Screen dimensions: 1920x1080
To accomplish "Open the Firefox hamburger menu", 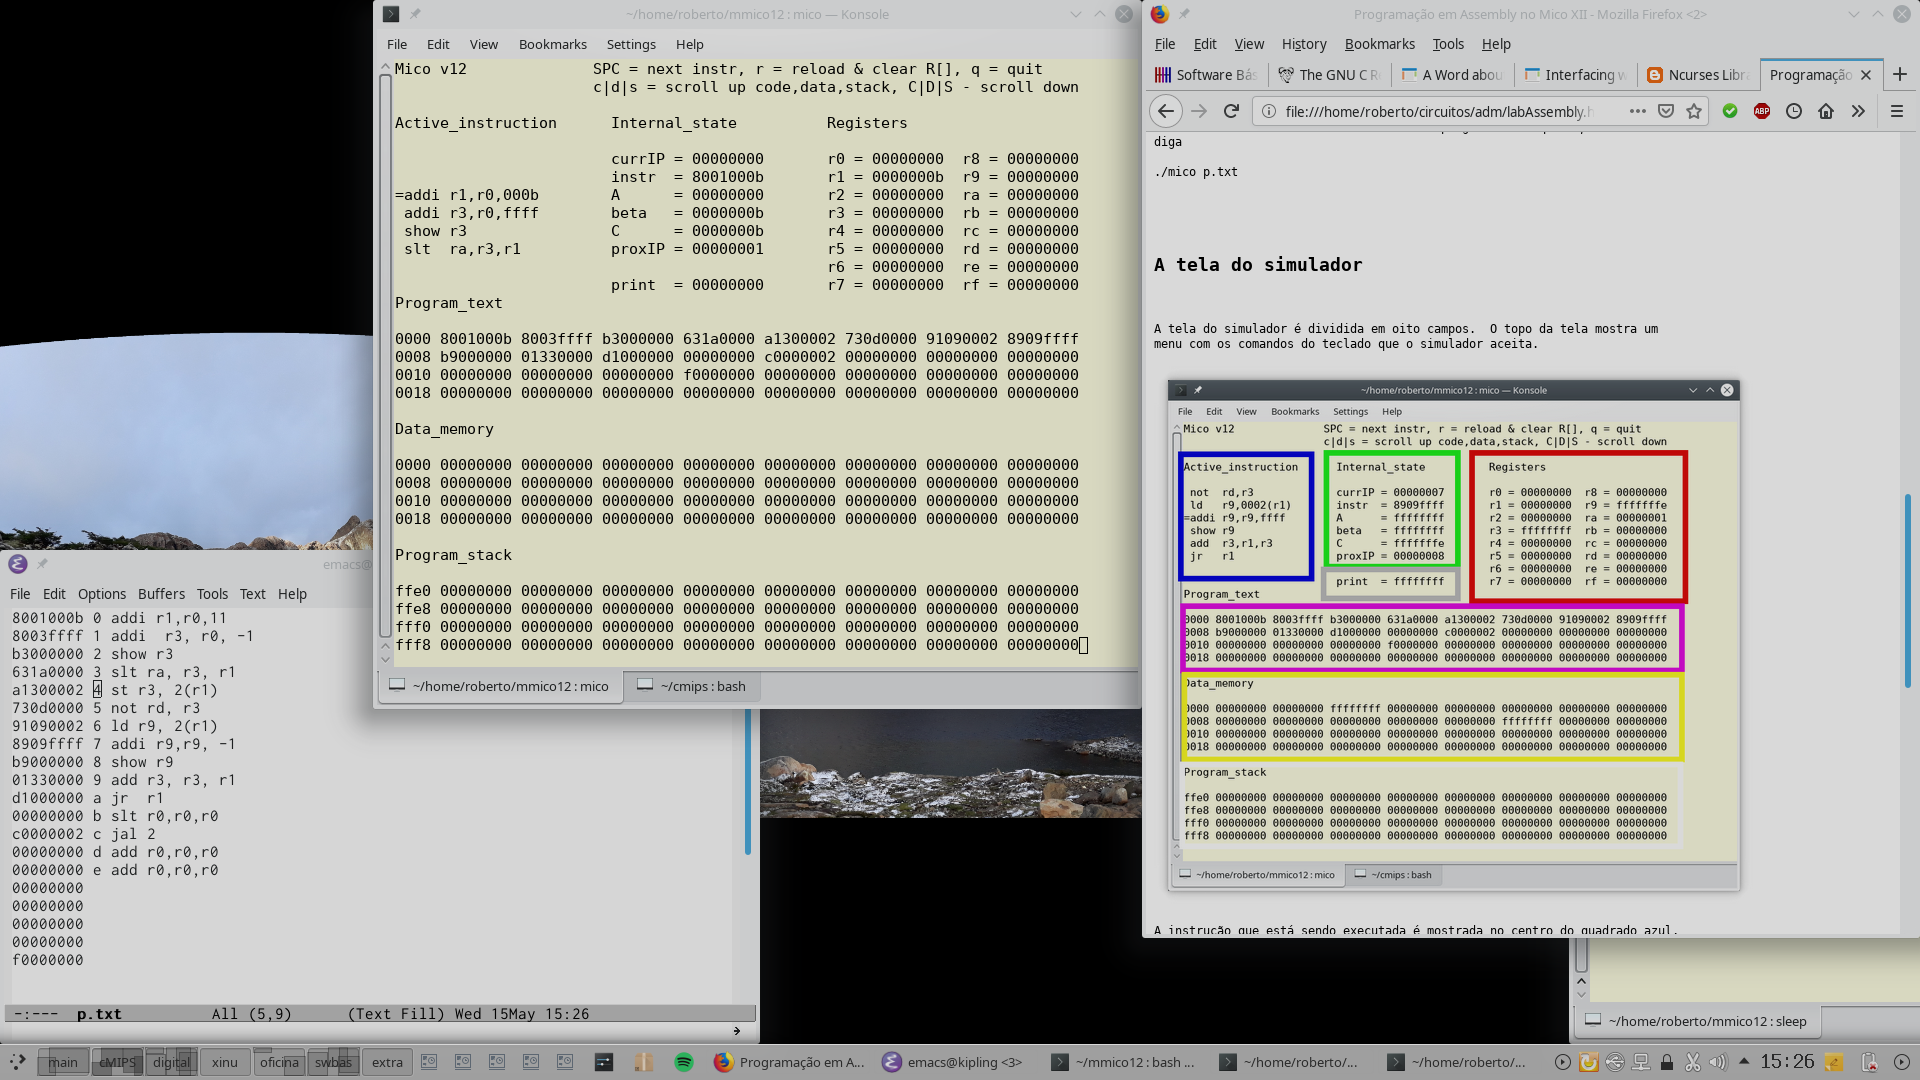I will (x=1897, y=111).
